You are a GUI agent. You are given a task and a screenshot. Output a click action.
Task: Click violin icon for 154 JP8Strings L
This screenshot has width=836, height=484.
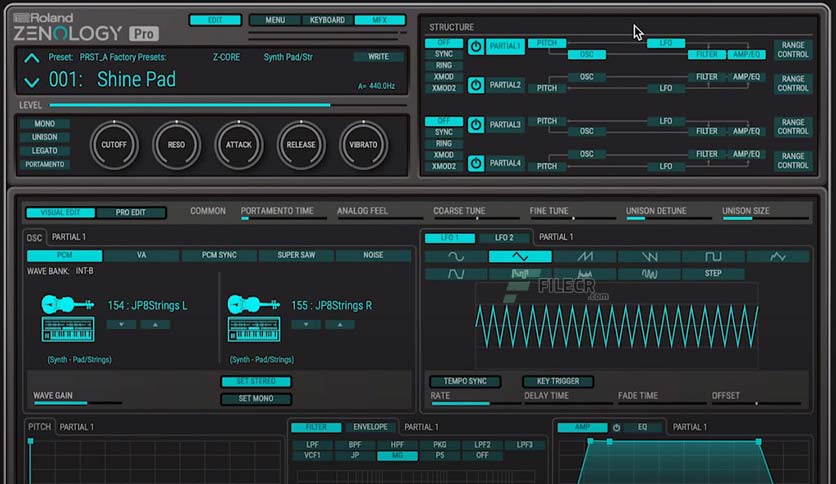coord(67,304)
